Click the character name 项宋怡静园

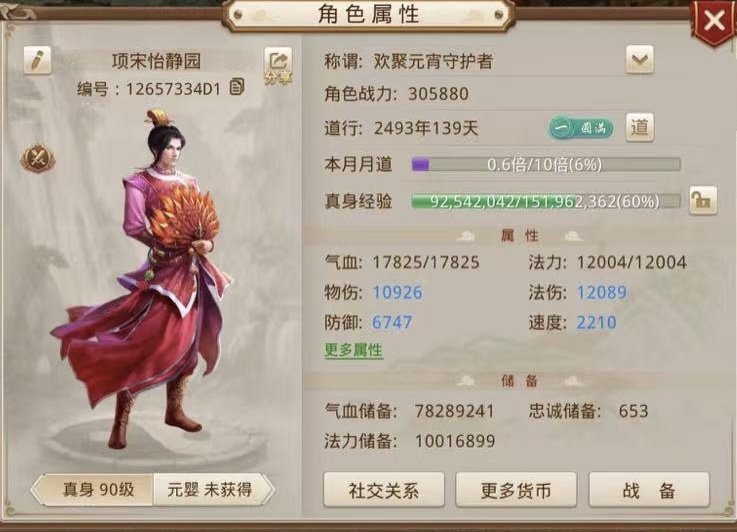coord(157,61)
